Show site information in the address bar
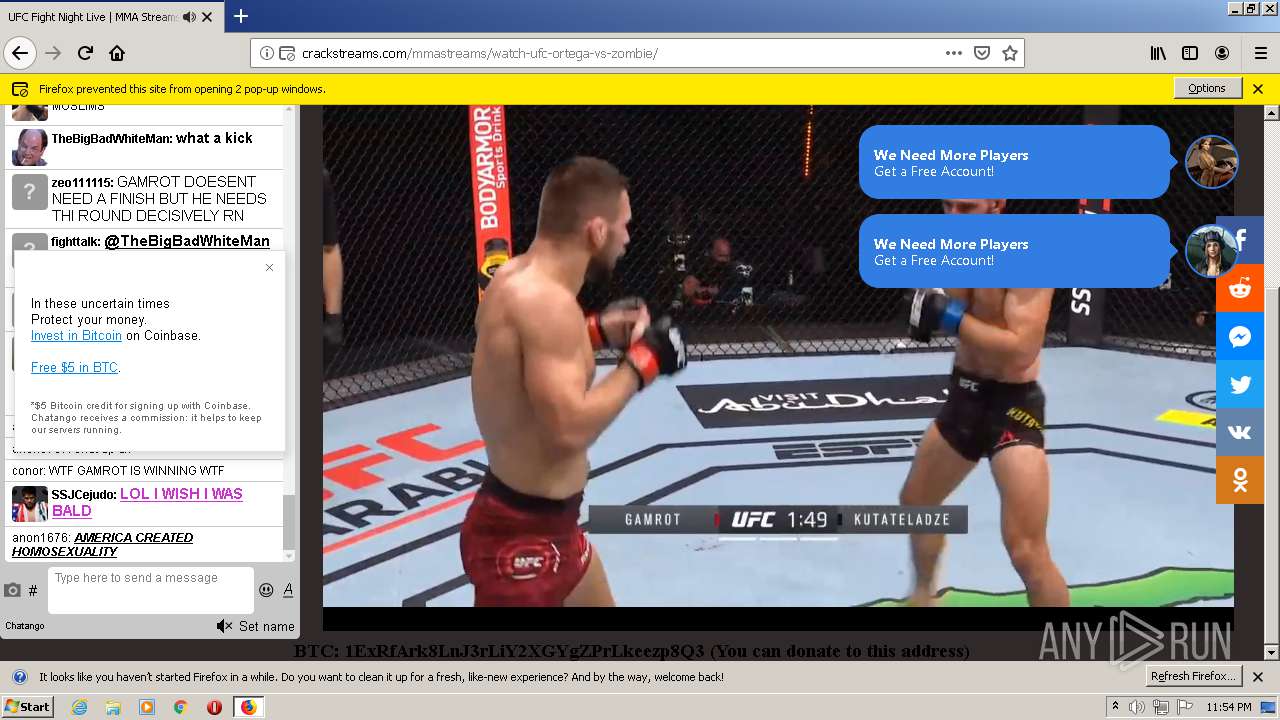Image resolution: width=1280 pixels, height=720 pixels. click(267, 53)
